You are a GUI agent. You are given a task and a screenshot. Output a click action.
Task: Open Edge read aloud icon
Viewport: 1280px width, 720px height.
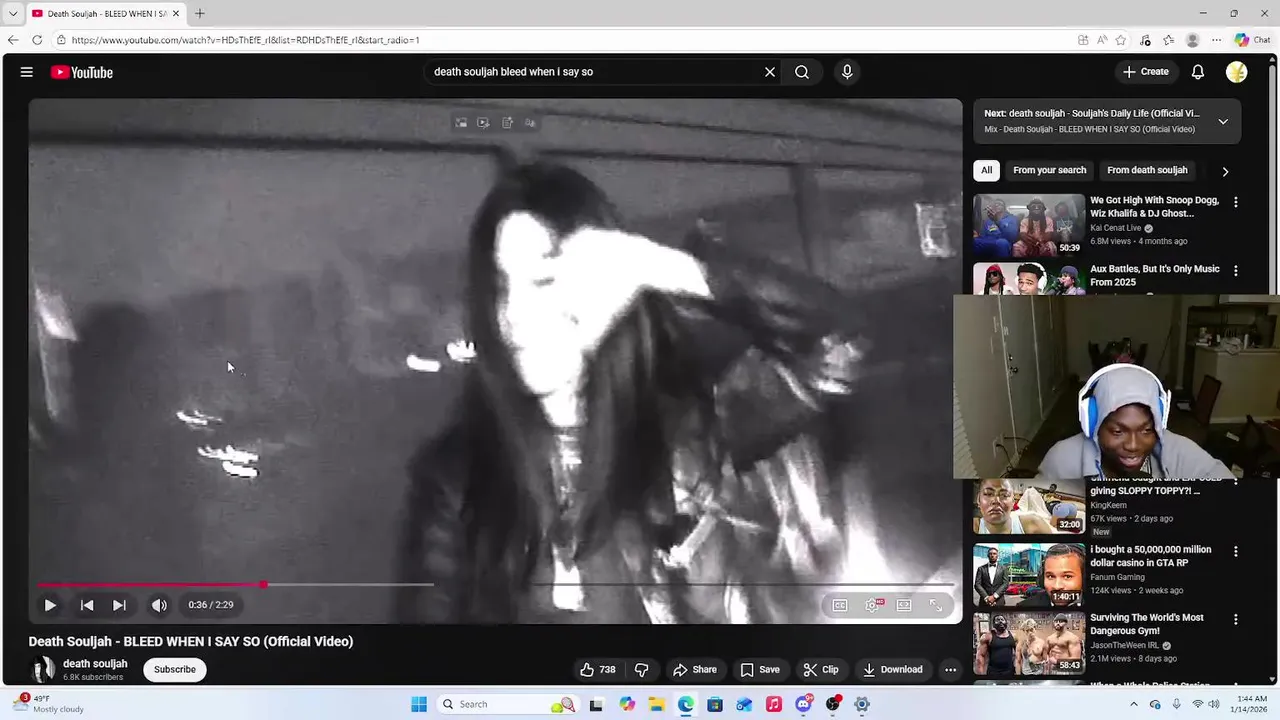point(1102,40)
